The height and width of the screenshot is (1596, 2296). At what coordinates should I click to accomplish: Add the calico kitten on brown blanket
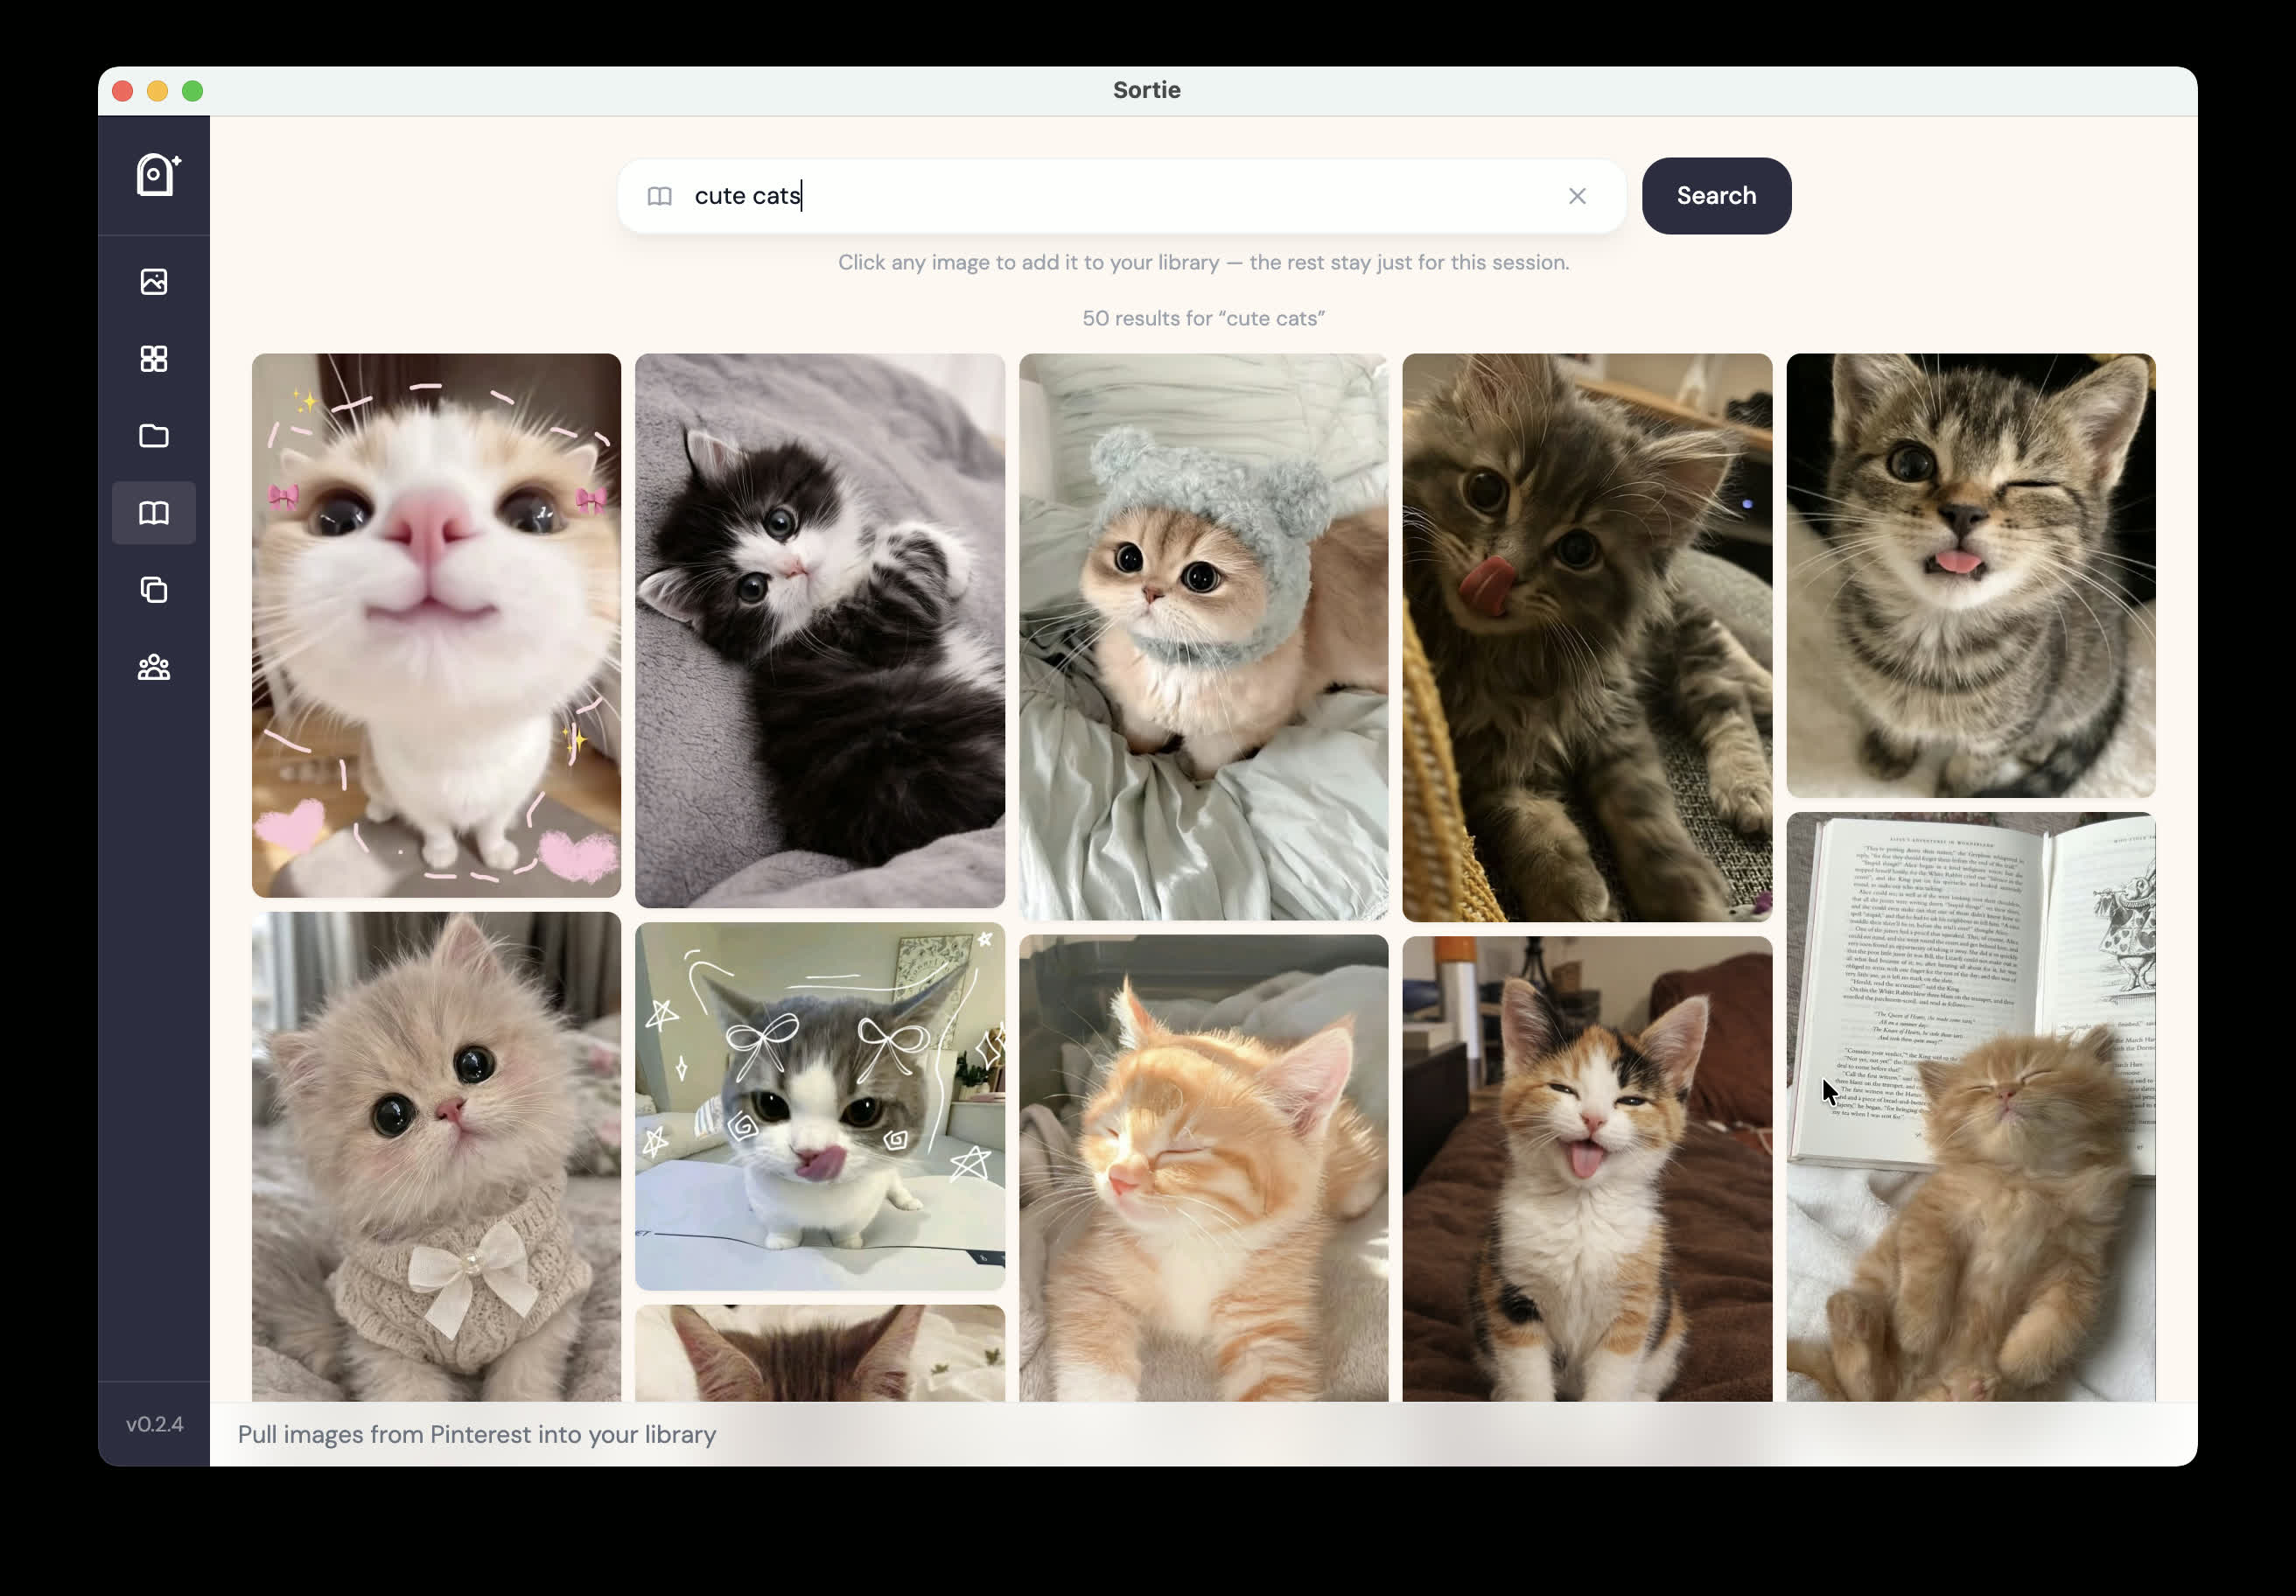(1586, 1168)
